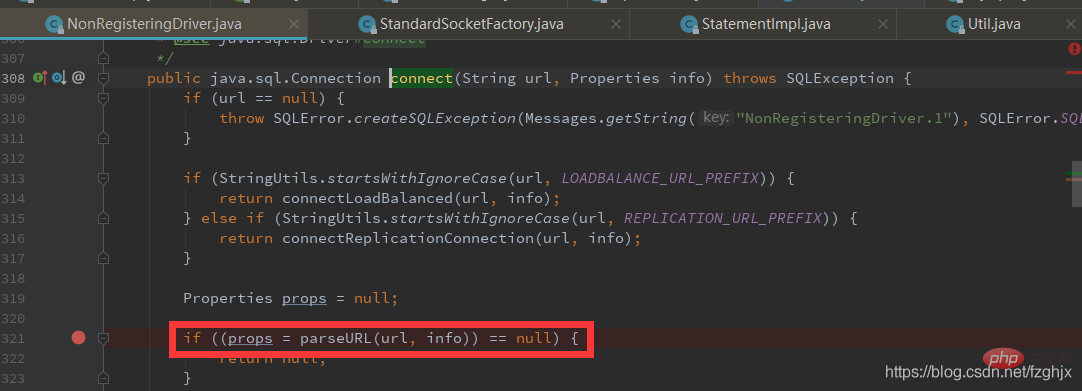Click the fold end marker on line 317

[104, 258]
